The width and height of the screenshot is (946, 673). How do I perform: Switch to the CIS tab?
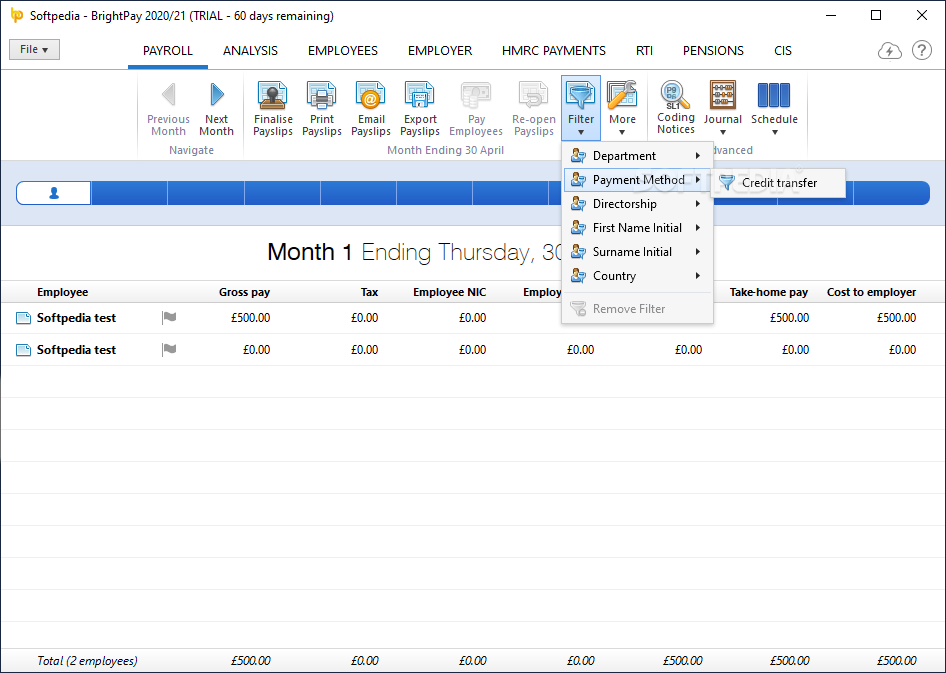783,51
